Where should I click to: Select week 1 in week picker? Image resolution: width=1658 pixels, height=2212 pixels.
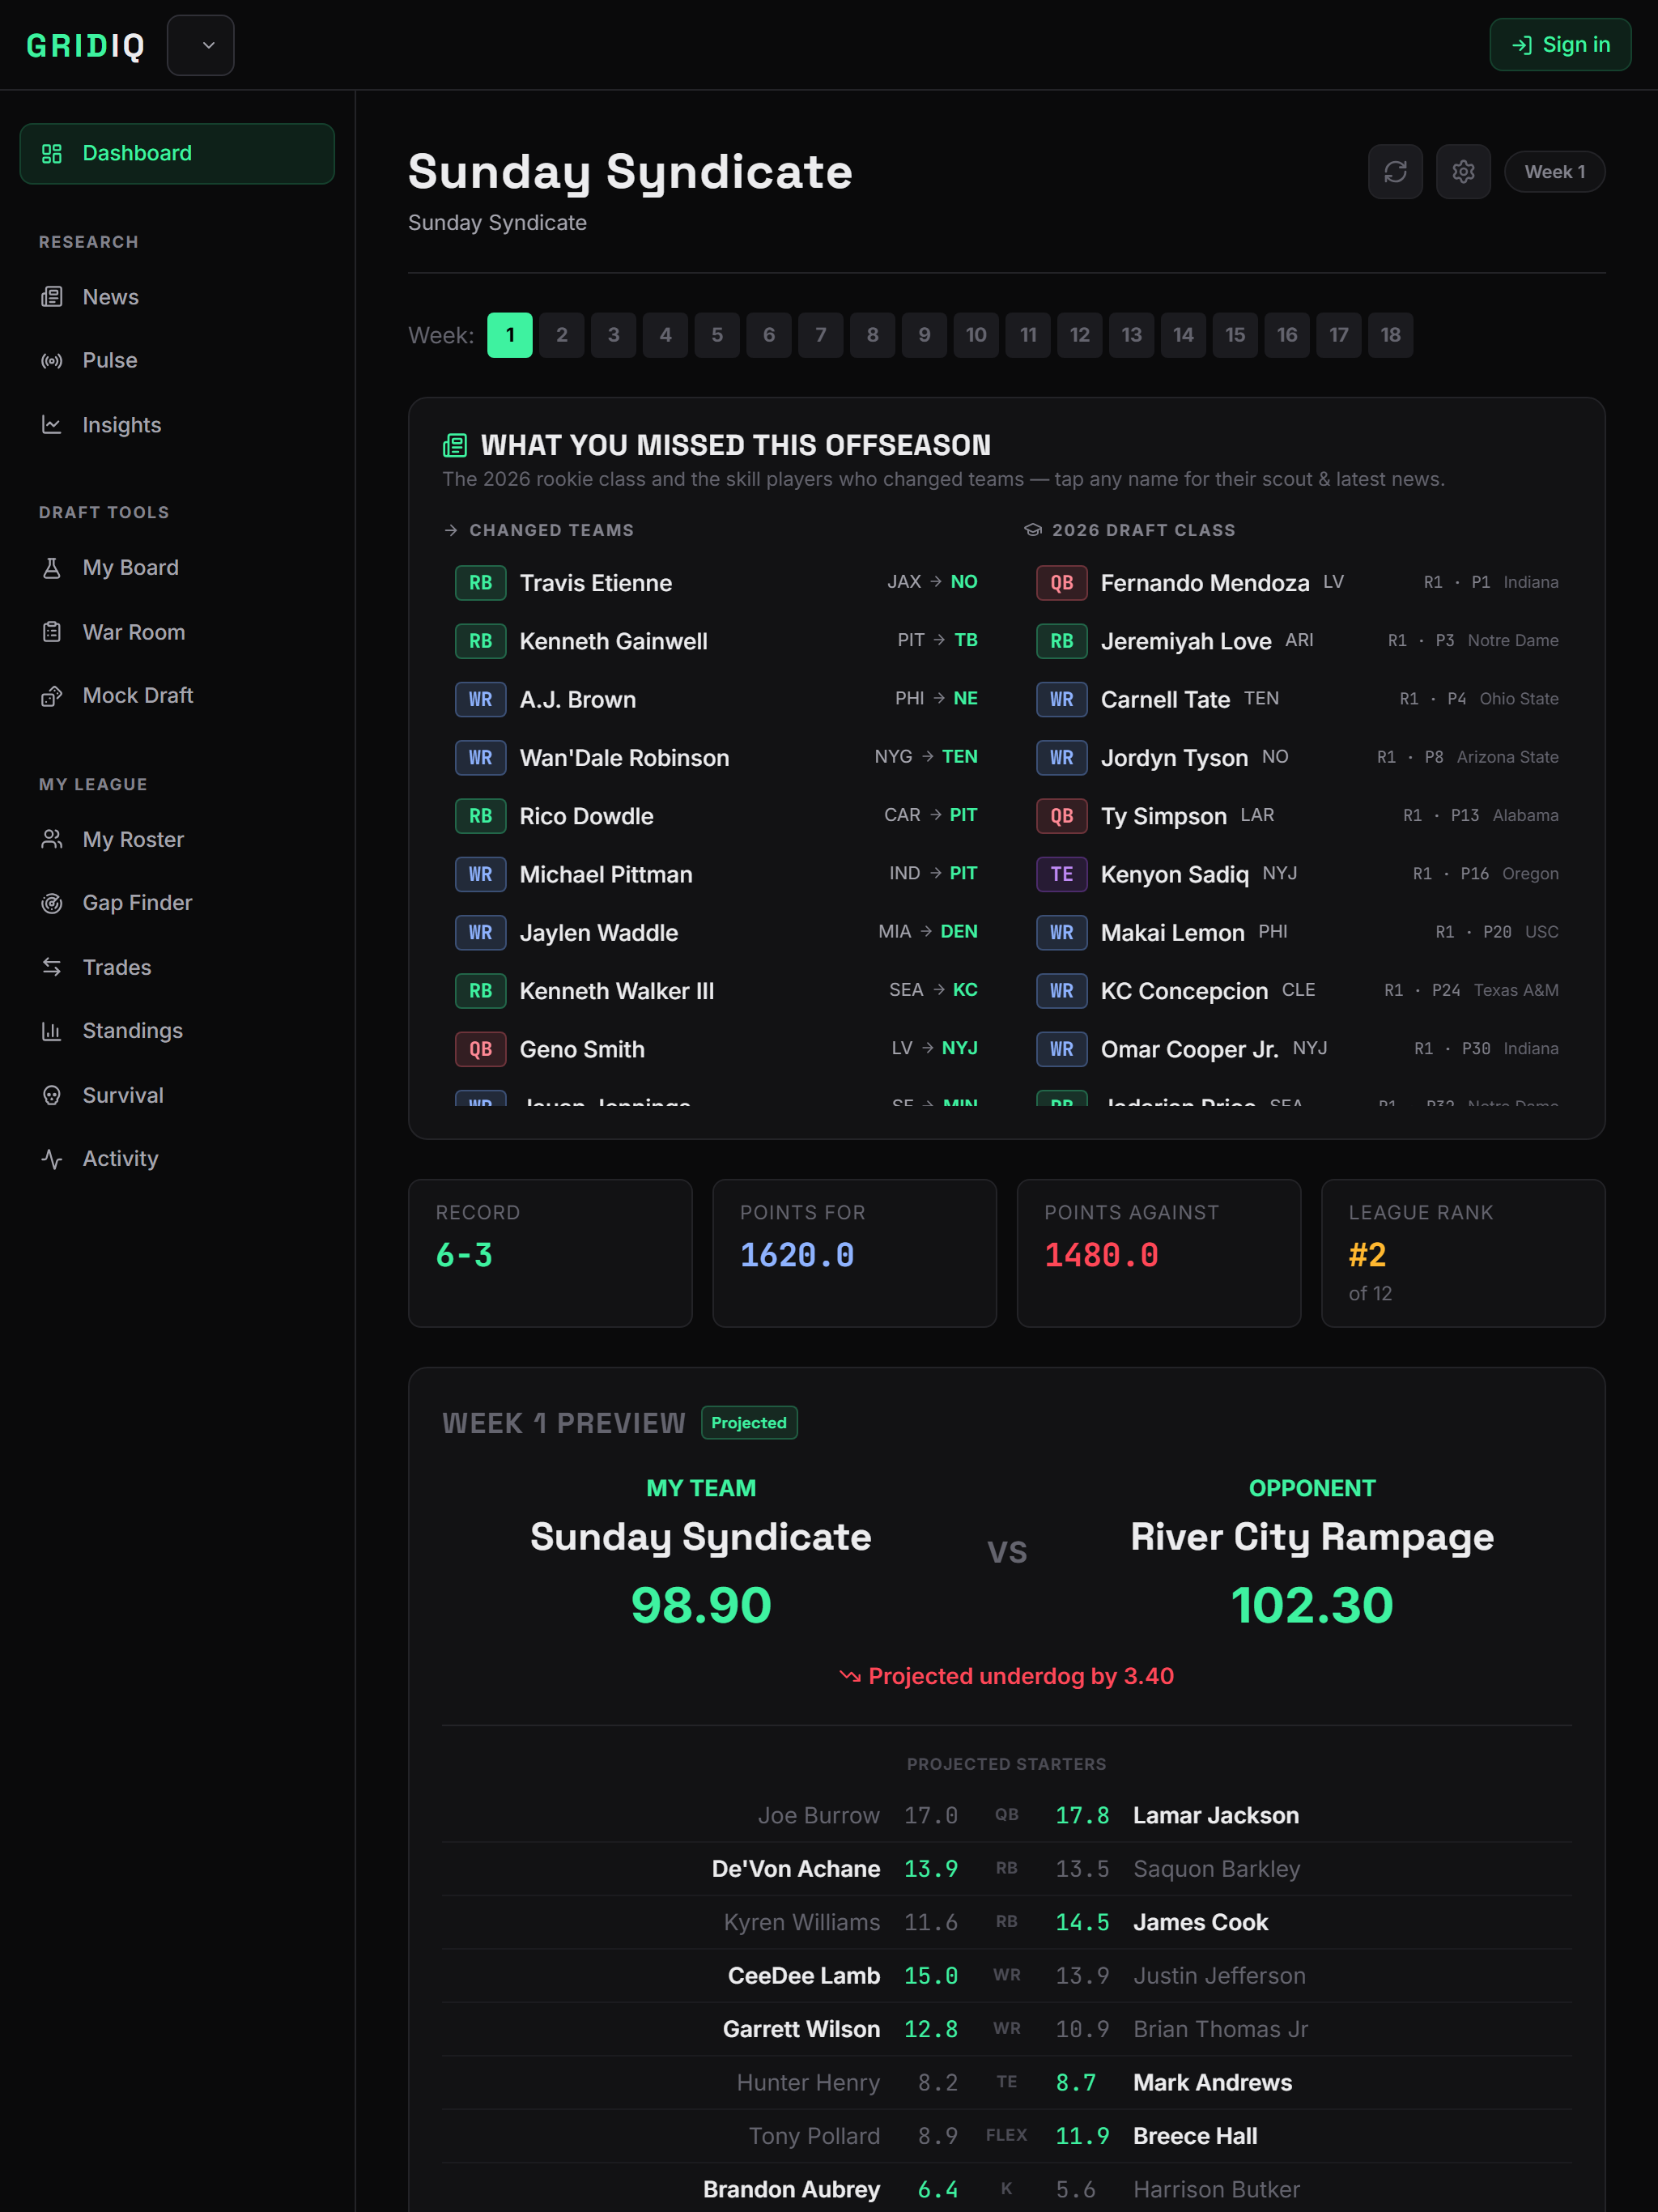510,335
